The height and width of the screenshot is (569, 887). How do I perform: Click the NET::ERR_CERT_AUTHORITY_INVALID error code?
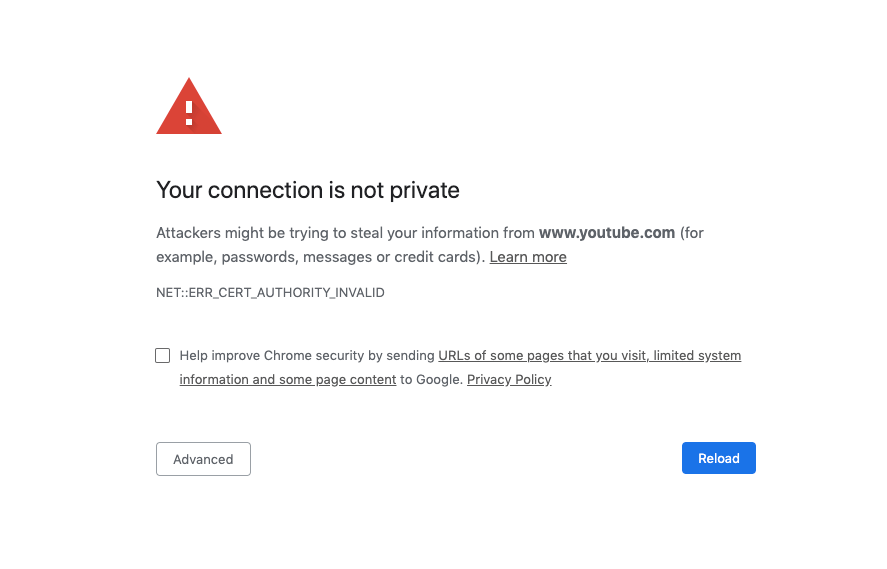[x=270, y=293]
